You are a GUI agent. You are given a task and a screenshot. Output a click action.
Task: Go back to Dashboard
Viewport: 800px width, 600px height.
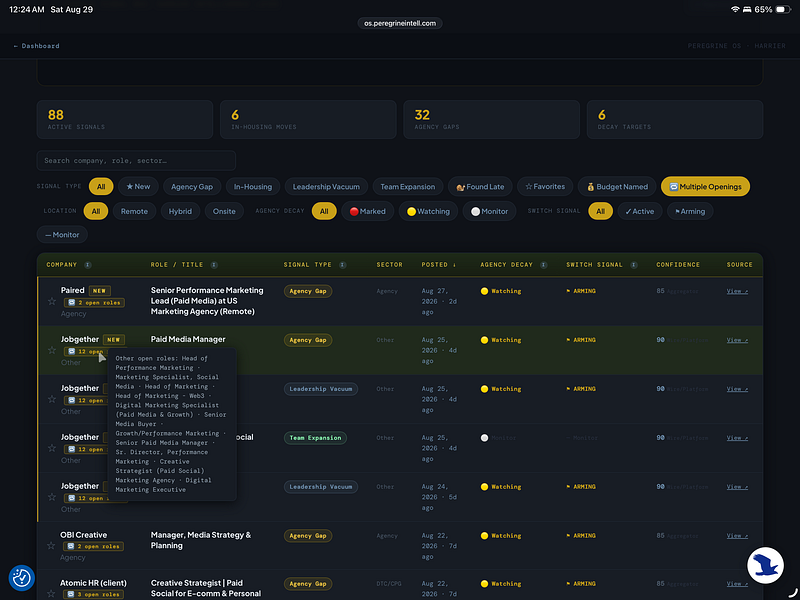coord(37,46)
